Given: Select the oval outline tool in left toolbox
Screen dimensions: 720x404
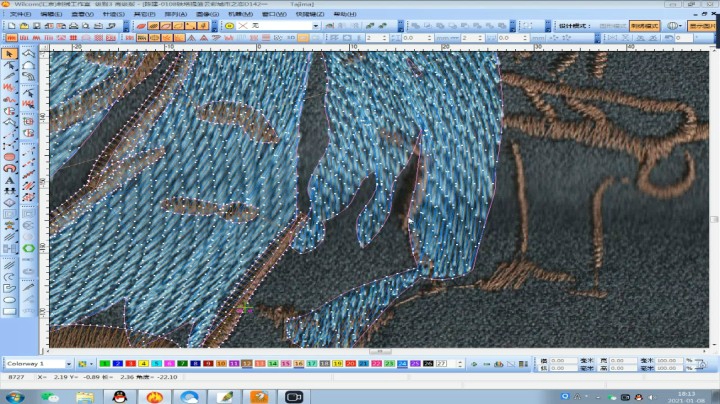Looking at the screenshot, I should (9, 300).
